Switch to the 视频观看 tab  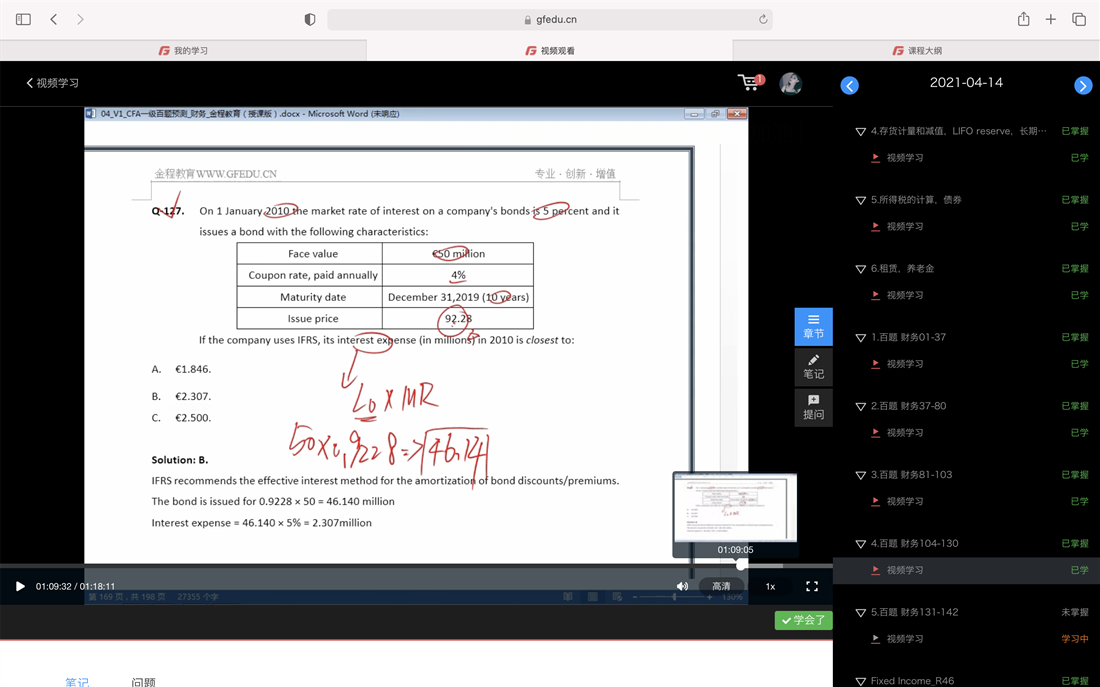[x=550, y=51]
